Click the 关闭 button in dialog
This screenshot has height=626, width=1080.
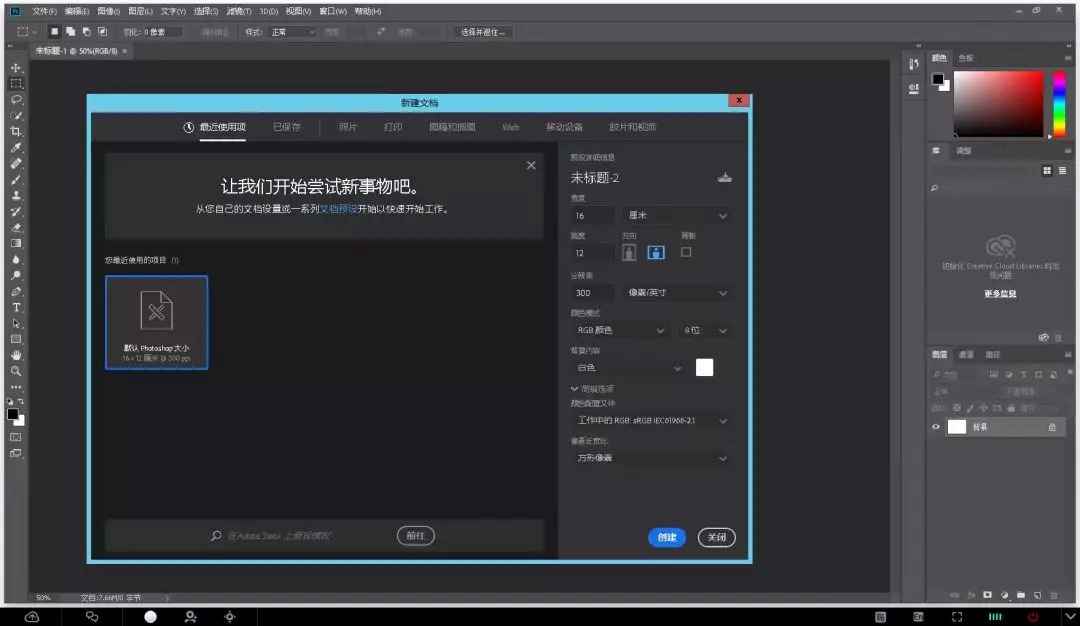(x=716, y=537)
